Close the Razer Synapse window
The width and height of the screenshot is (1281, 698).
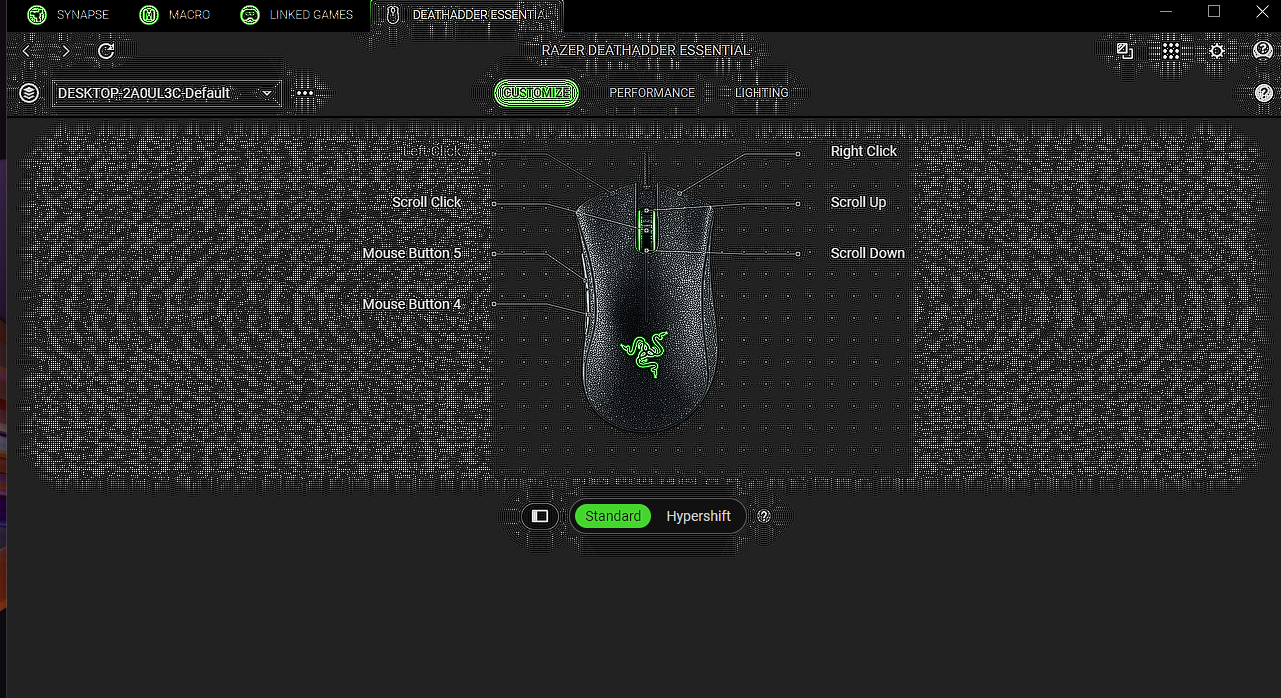tap(1262, 11)
